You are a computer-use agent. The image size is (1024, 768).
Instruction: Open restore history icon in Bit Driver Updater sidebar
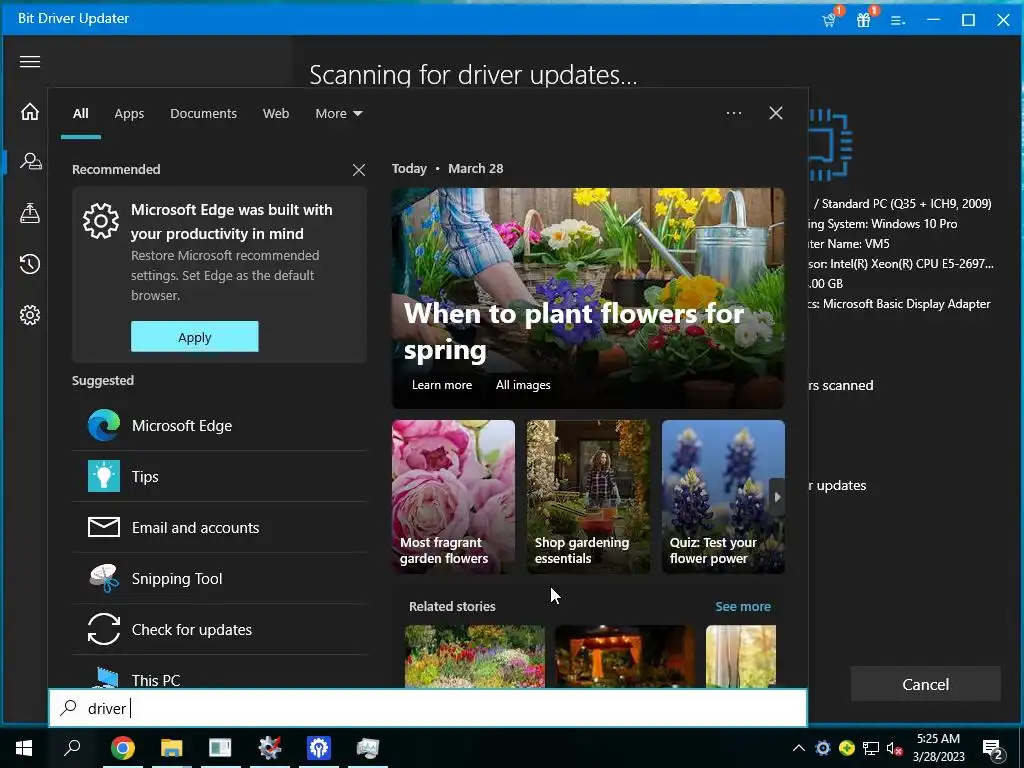(x=30, y=264)
